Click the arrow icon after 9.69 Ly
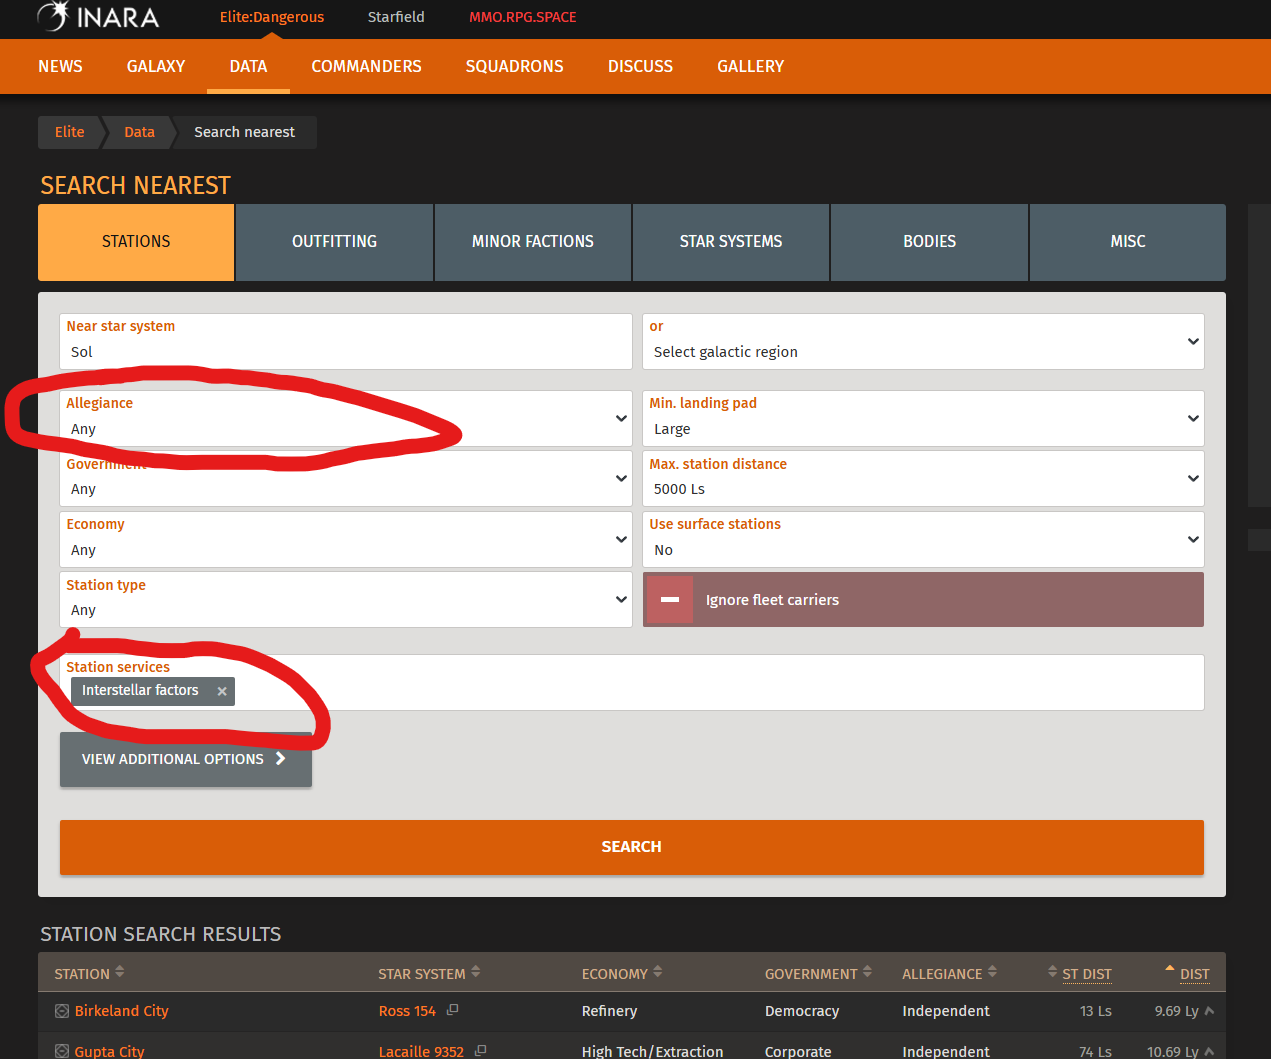This screenshot has width=1271, height=1059. (1210, 1011)
